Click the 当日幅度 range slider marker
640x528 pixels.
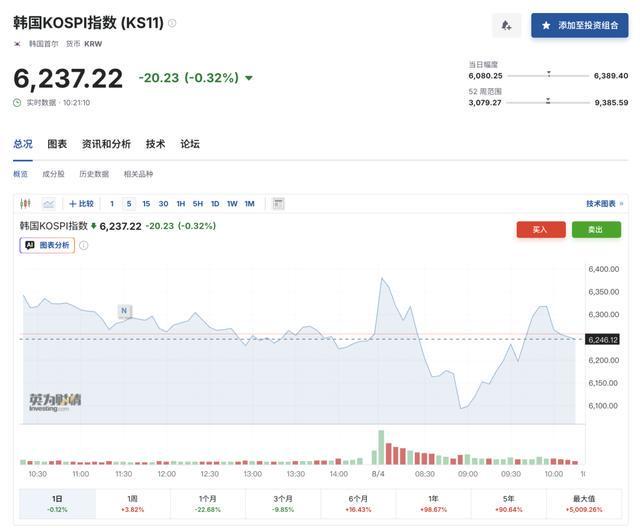pos(549,74)
